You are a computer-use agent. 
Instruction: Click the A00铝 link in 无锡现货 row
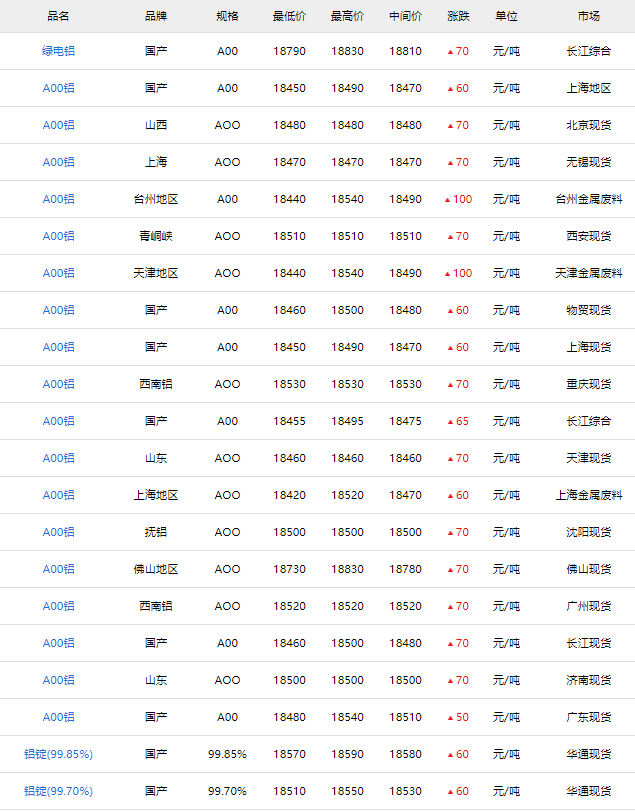point(58,162)
